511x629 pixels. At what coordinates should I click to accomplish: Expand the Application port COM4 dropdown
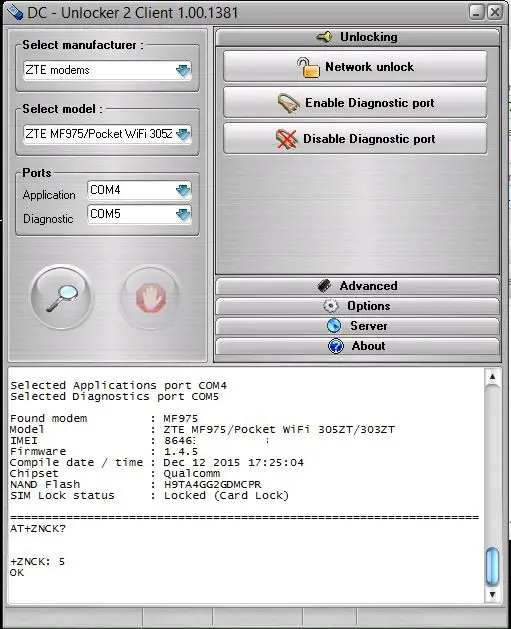(x=183, y=191)
